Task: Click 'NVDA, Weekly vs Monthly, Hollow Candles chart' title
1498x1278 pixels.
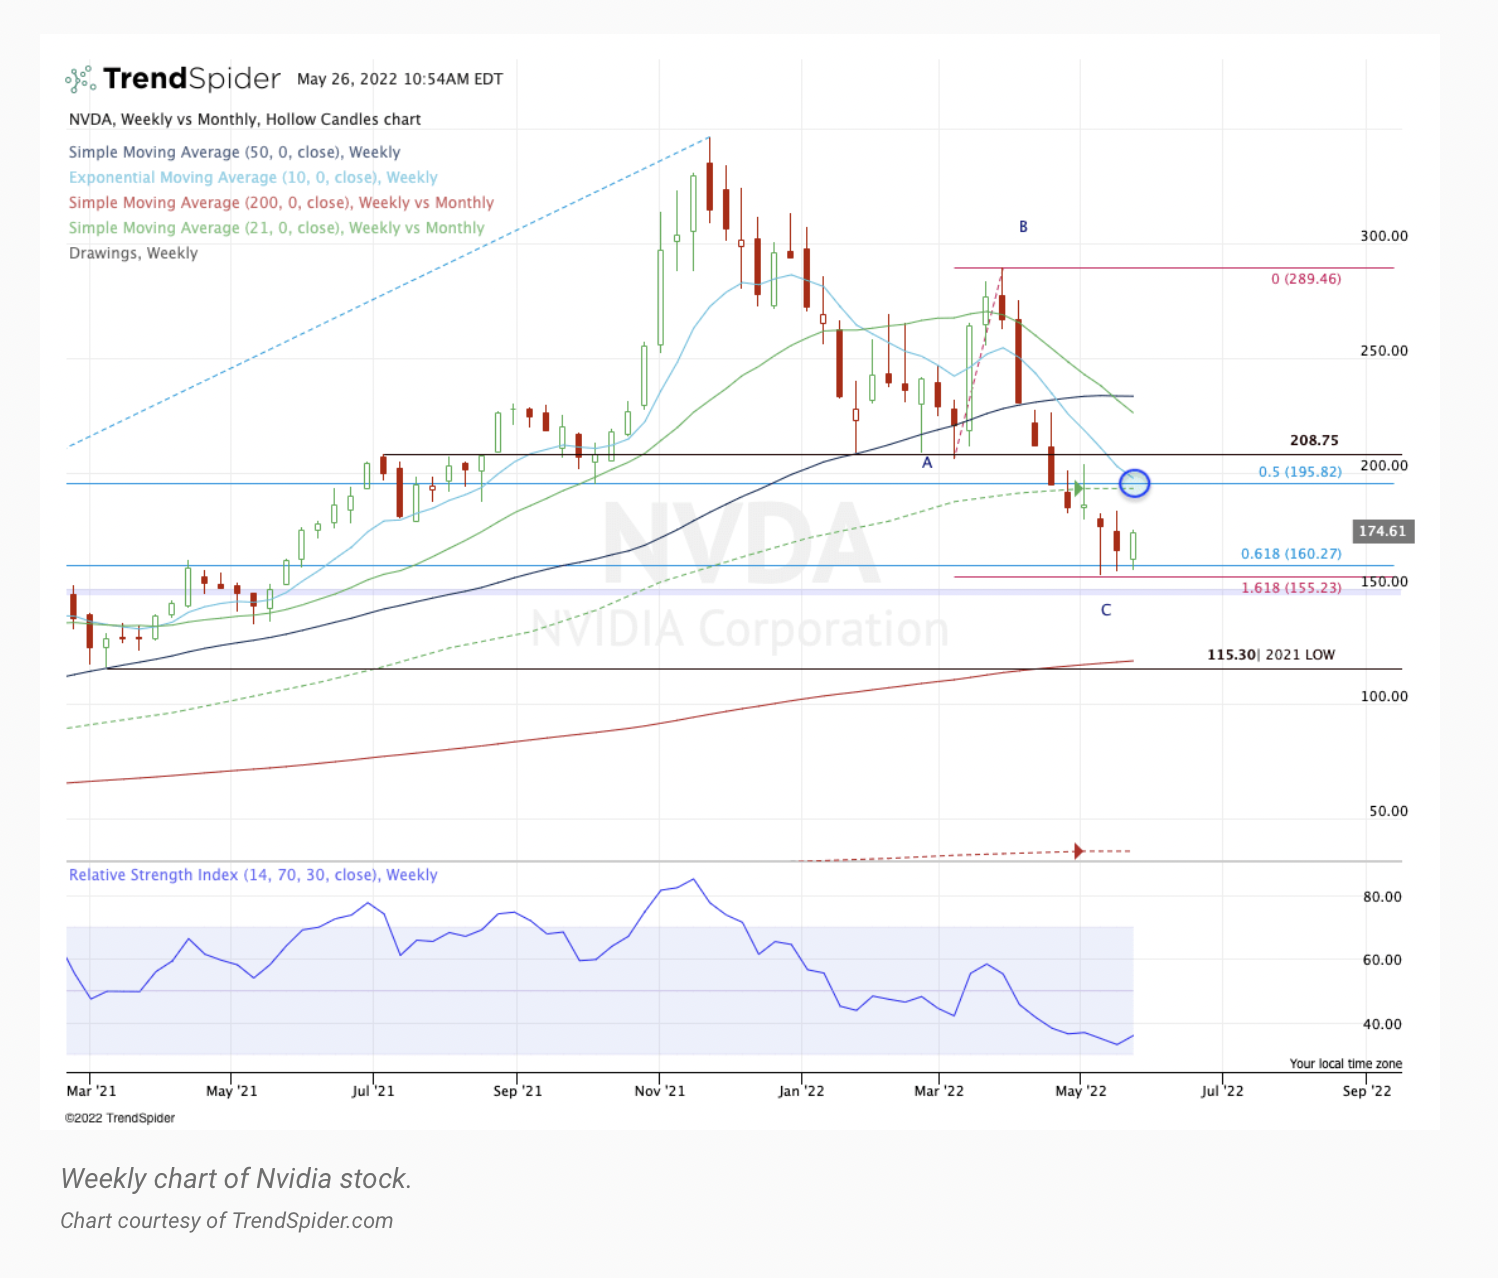Action: click(x=245, y=119)
